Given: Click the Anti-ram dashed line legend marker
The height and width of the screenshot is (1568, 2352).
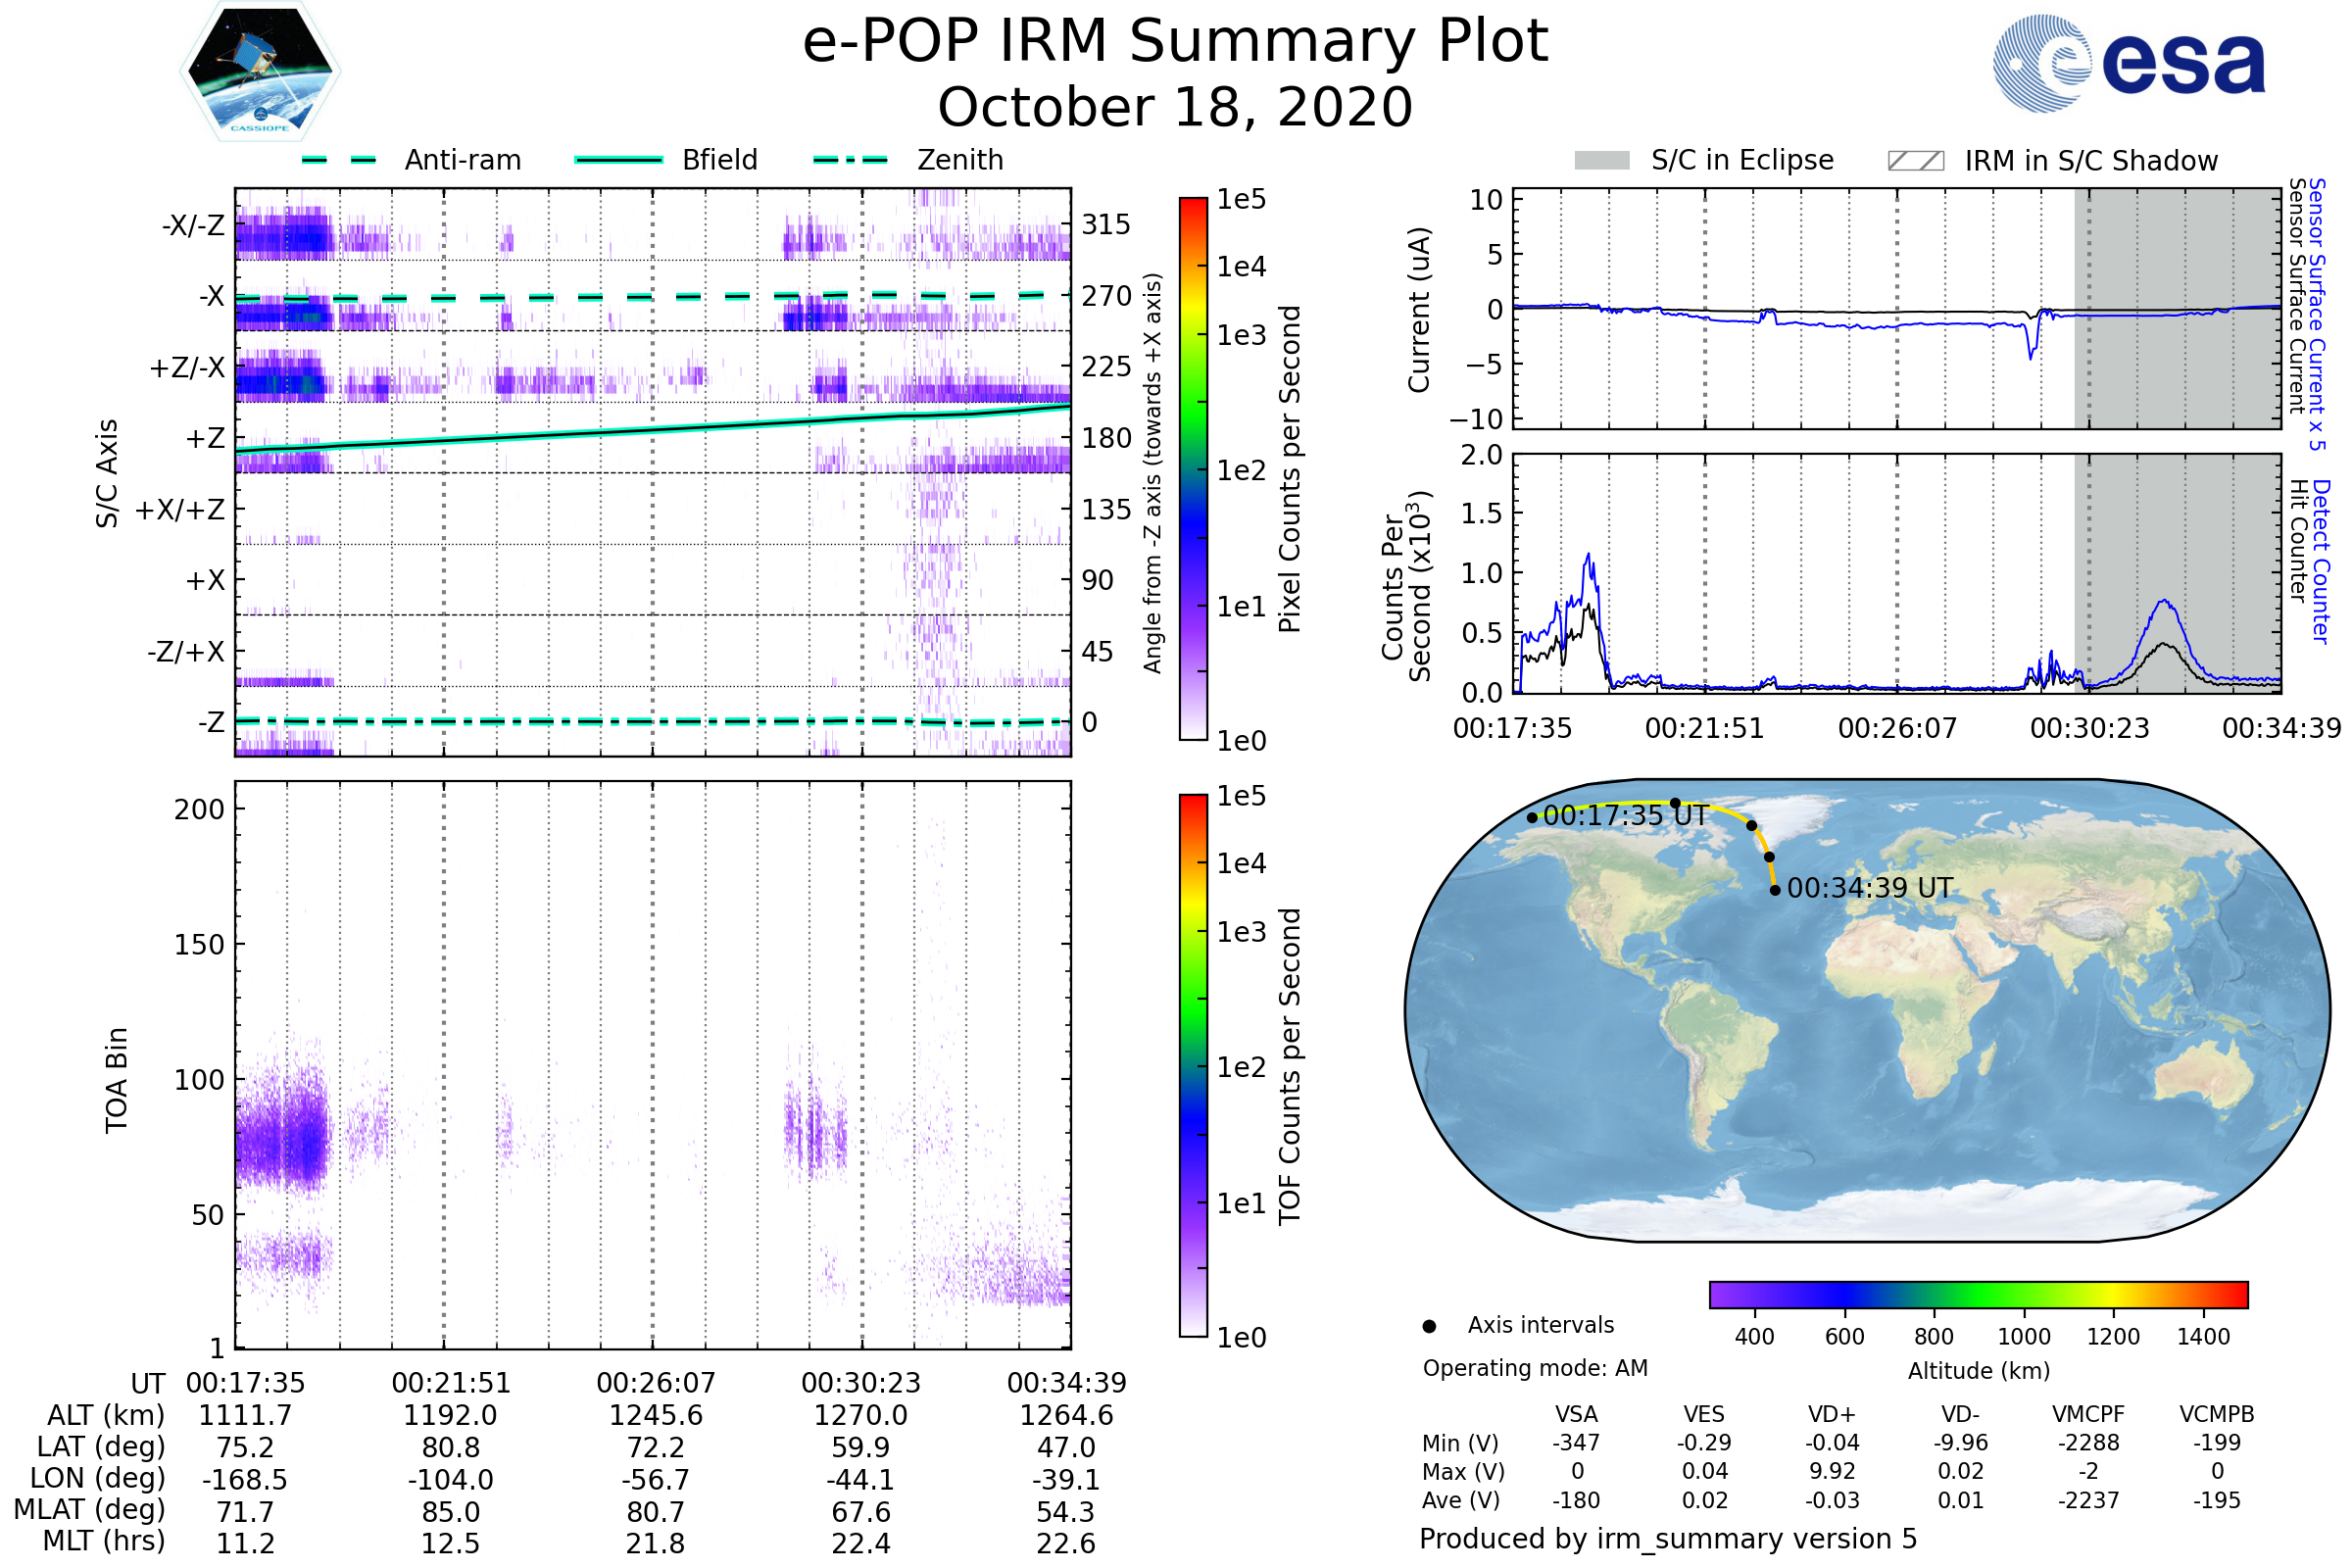Looking at the screenshot, I should [x=339, y=160].
